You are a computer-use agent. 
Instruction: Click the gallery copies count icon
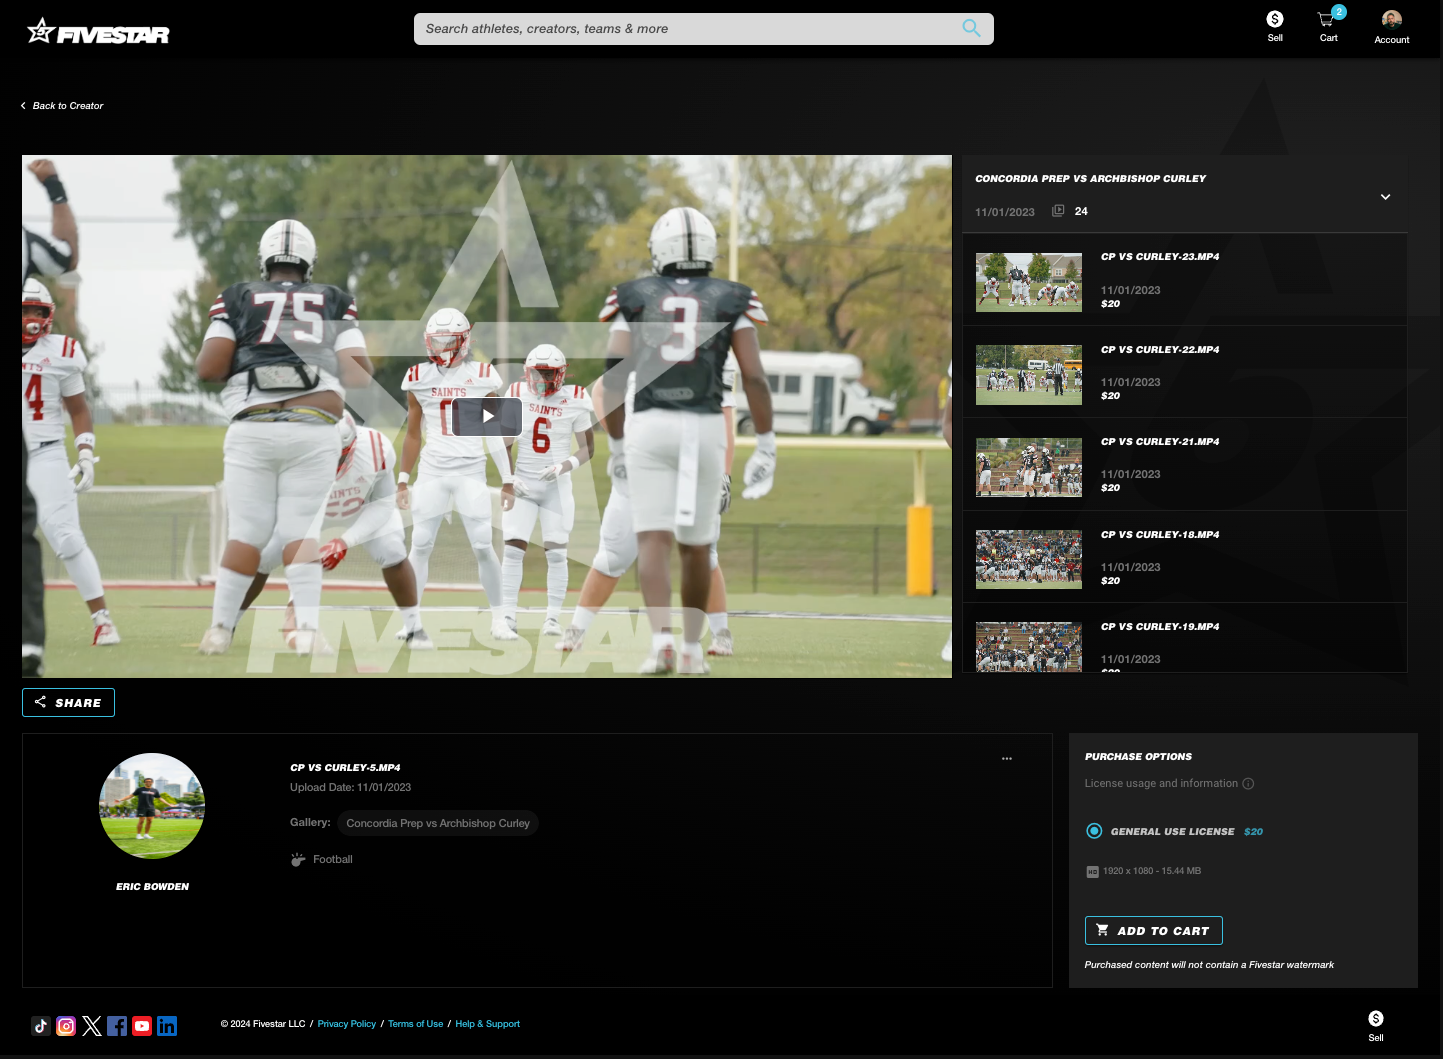tap(1058, 211)
